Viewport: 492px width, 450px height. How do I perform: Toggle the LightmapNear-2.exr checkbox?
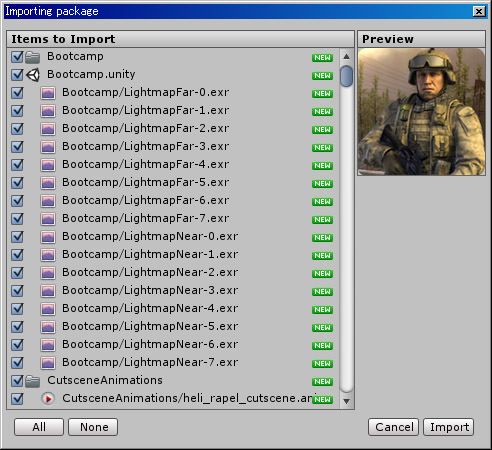coord(17,273)
